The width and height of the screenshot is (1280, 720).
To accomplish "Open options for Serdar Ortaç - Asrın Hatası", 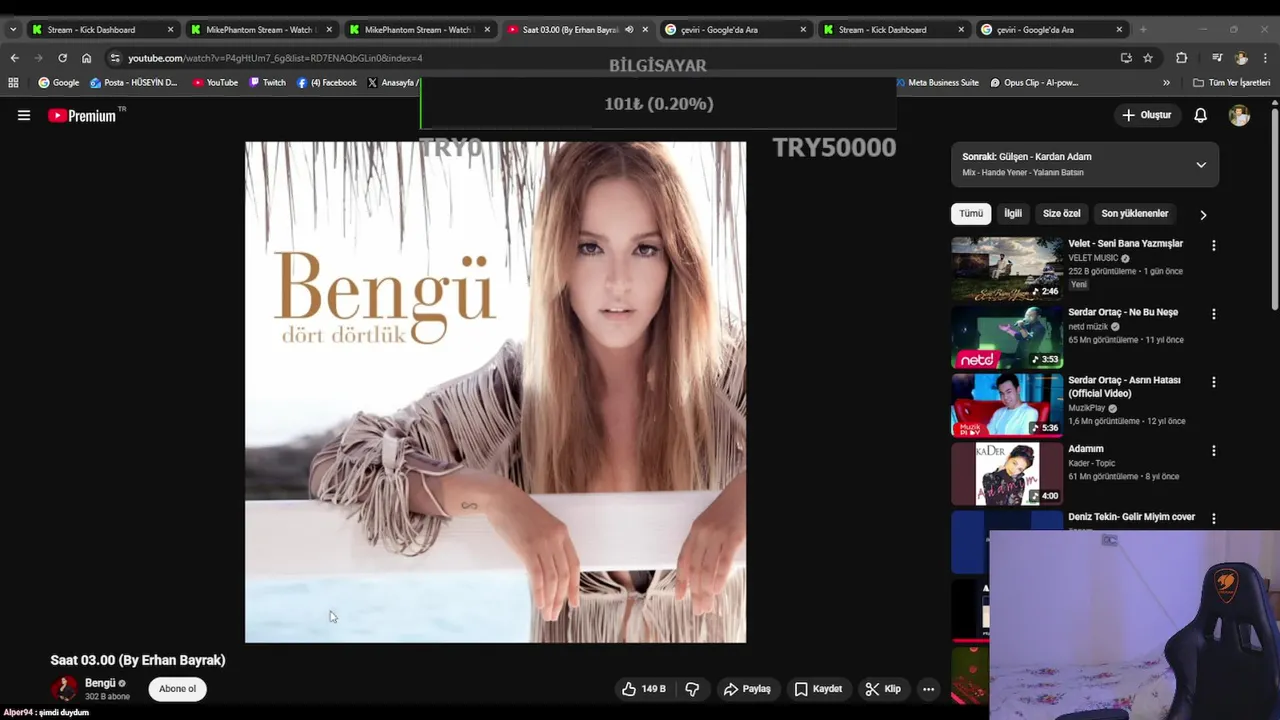I will click(1214, 382).
